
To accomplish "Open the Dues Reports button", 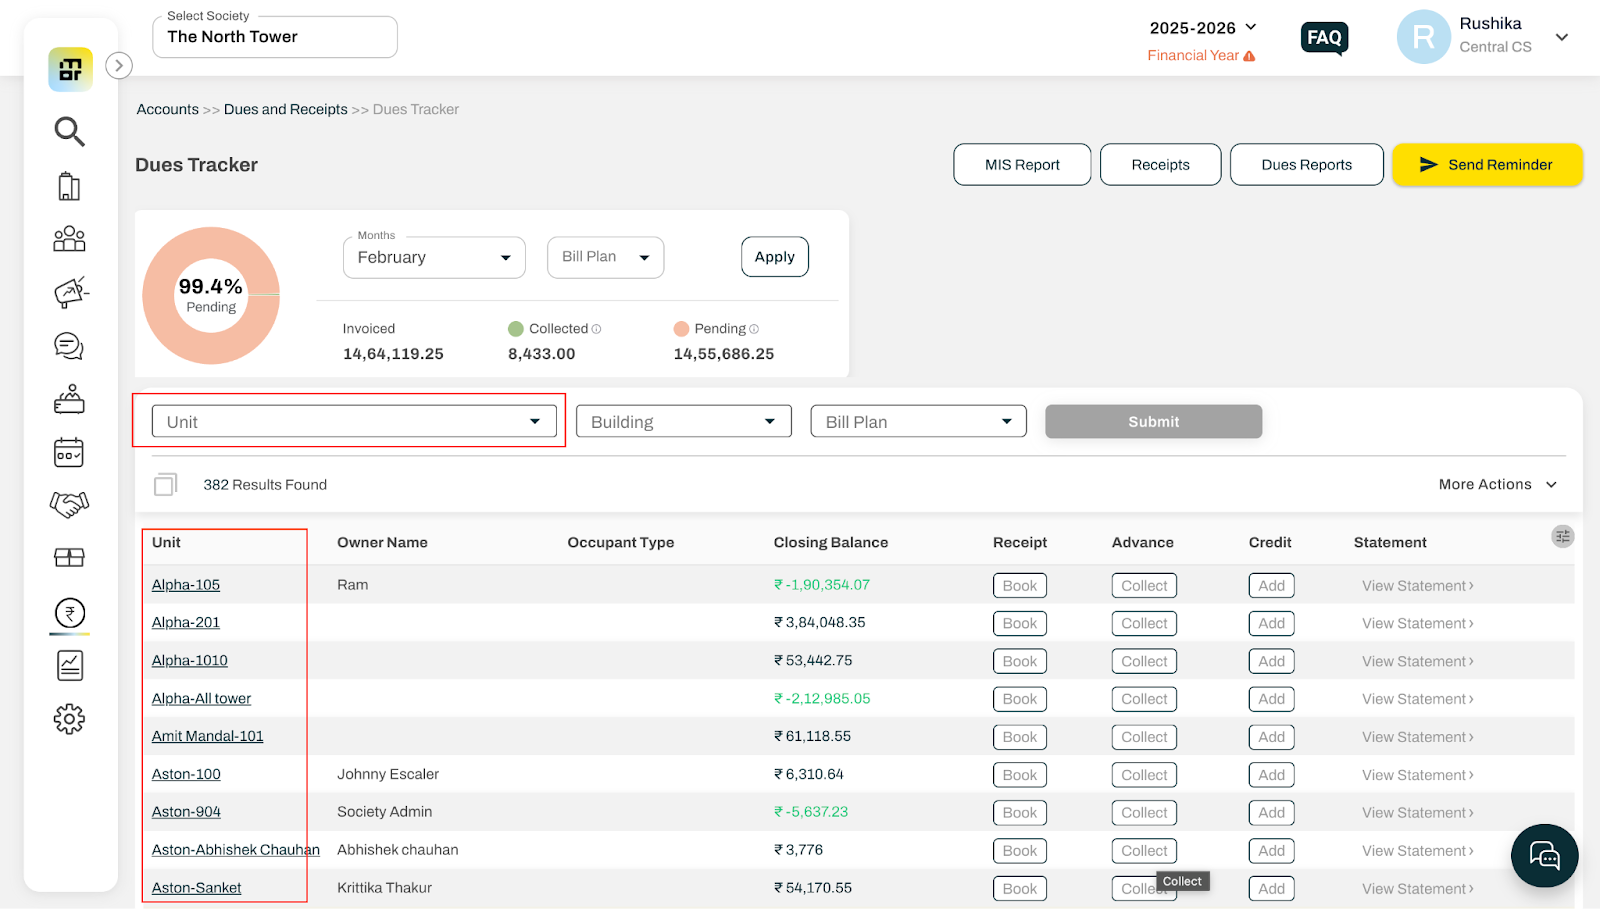I will (1307, 165).
